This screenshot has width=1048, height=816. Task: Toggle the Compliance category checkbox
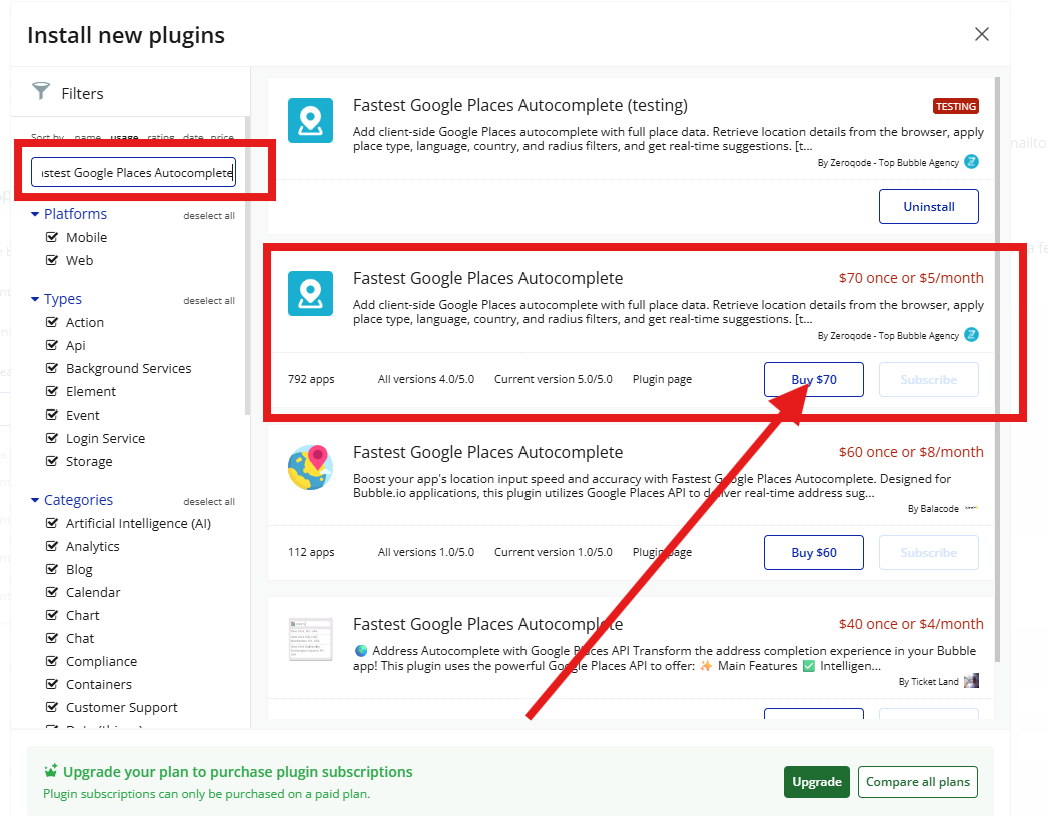pos(51,661)
